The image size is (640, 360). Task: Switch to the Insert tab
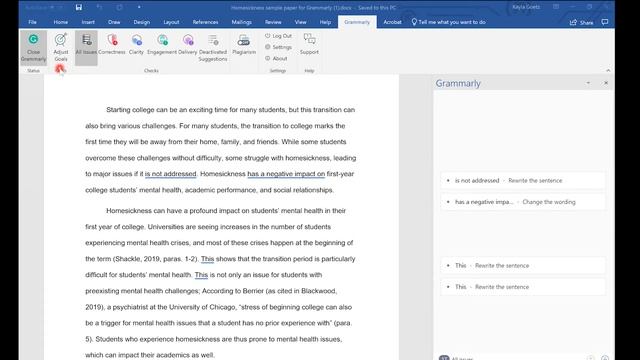pos(88,22)
